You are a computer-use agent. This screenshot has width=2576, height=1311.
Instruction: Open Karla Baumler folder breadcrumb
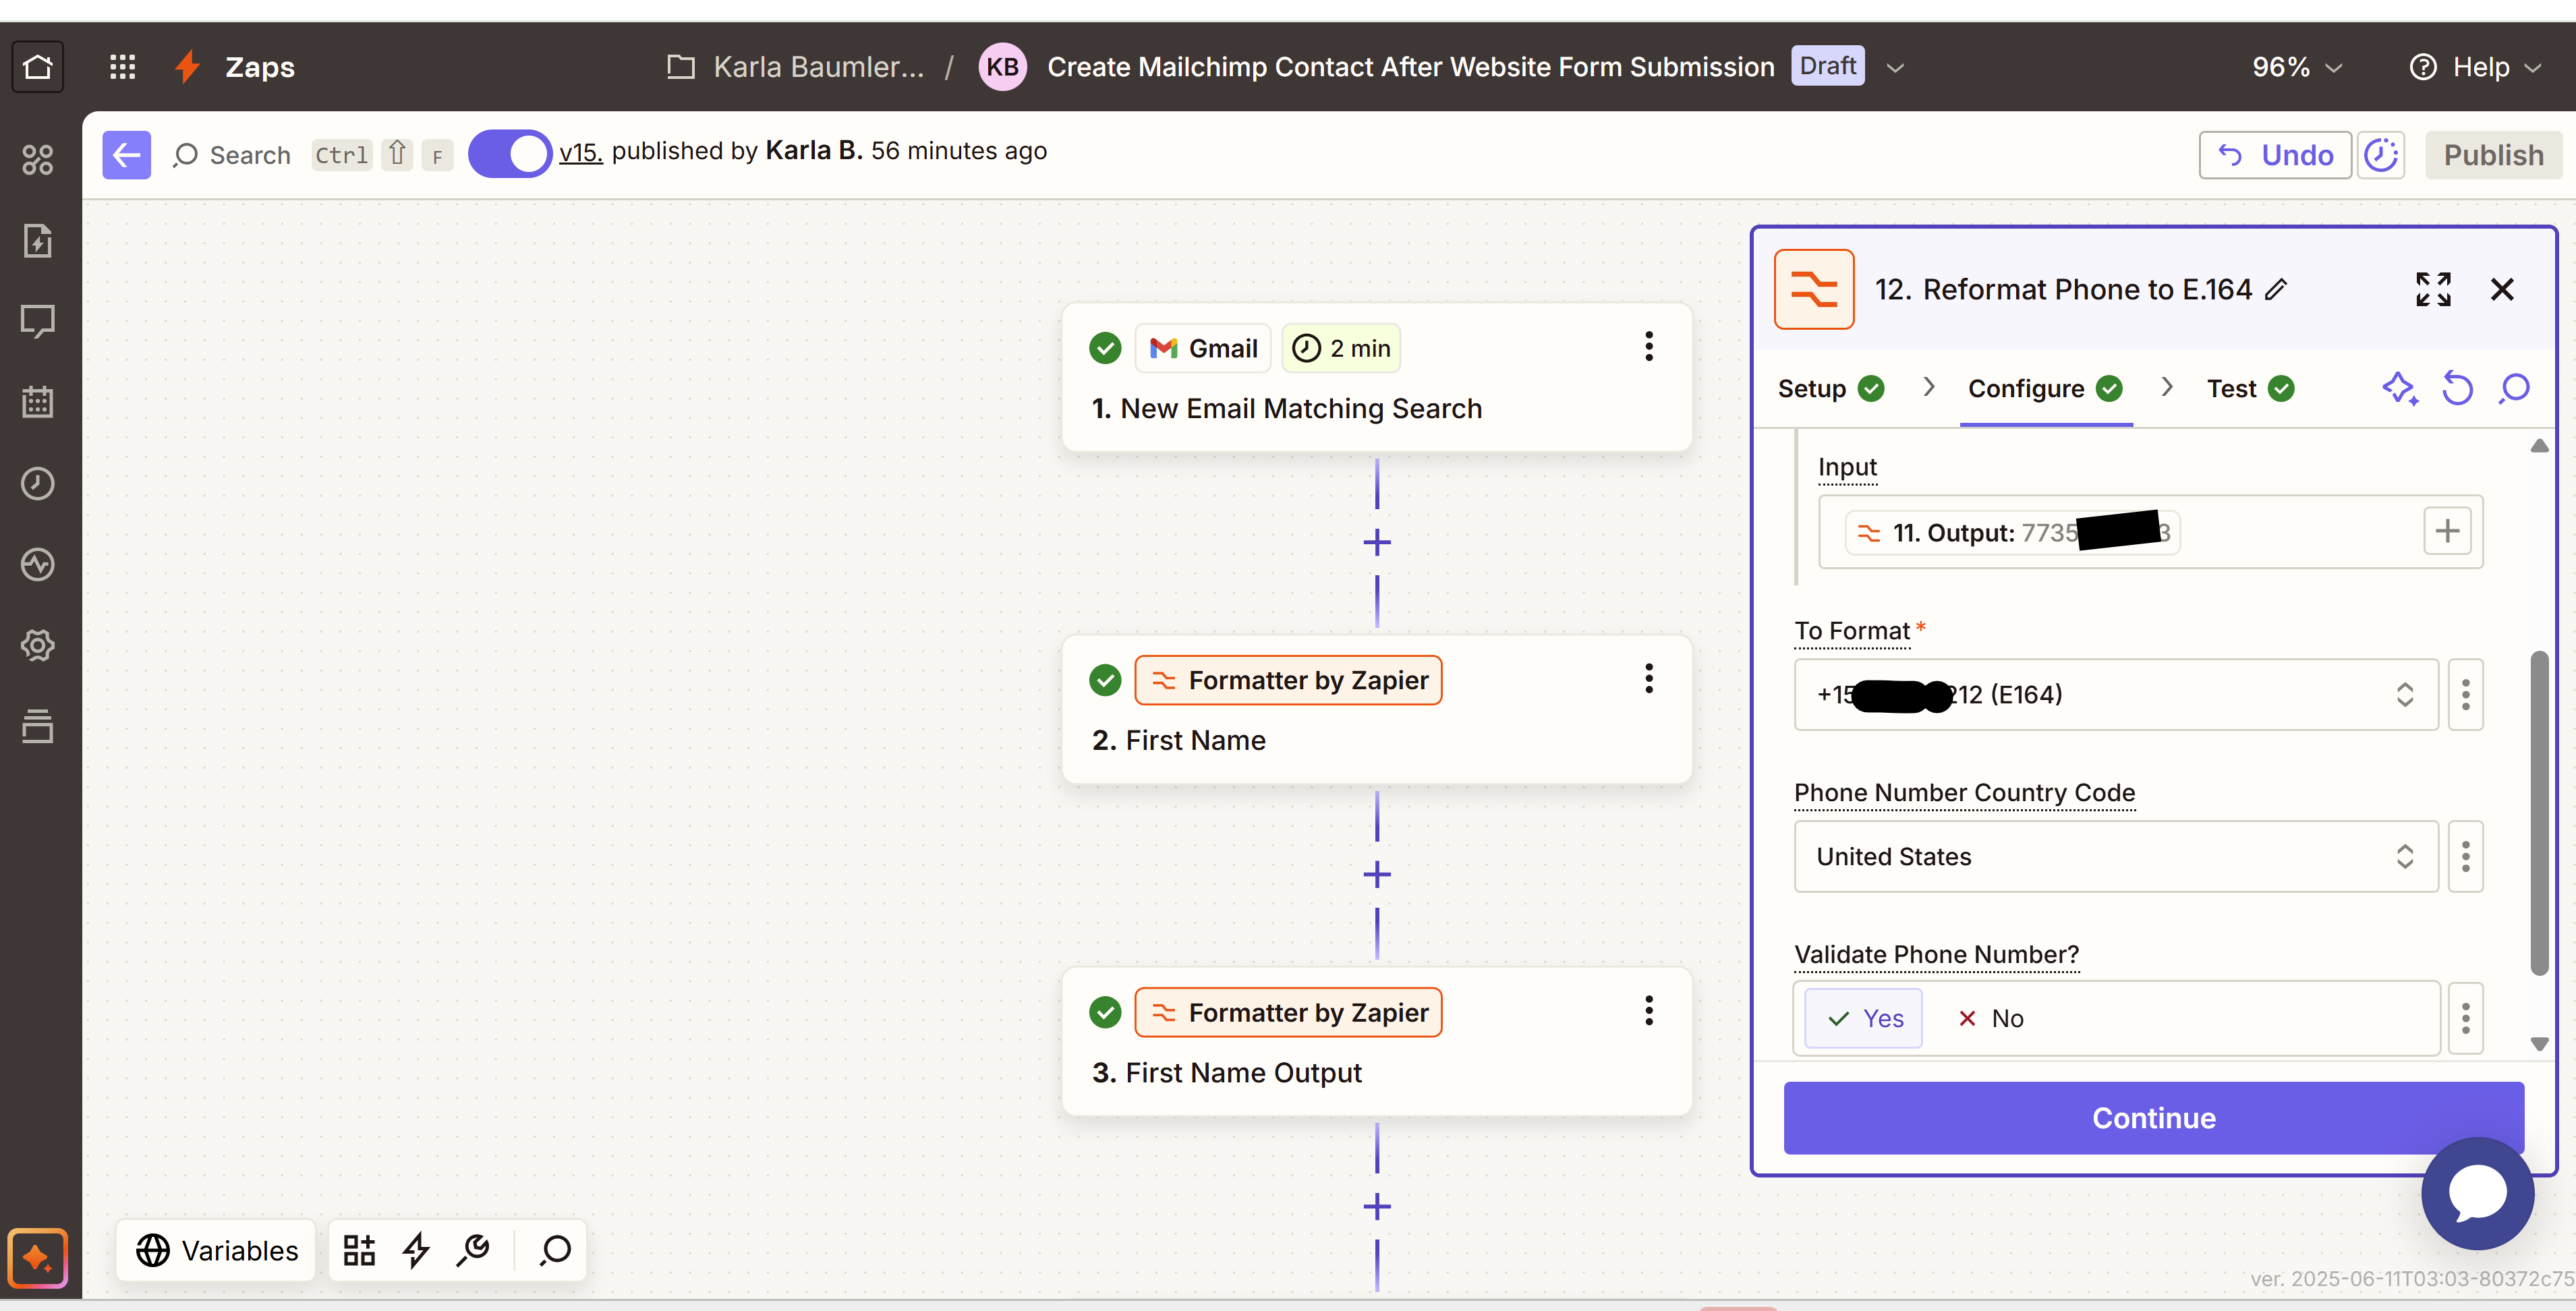pos(795,67)
